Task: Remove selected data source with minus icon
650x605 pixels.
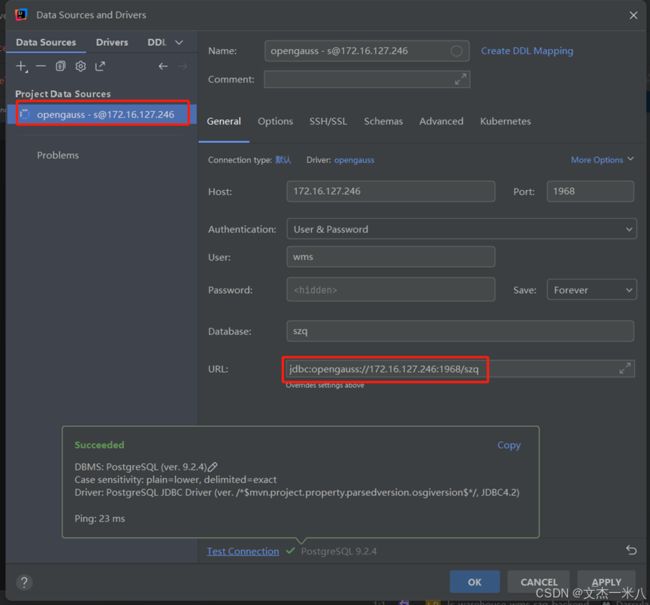Action: (x=41, y=66)
